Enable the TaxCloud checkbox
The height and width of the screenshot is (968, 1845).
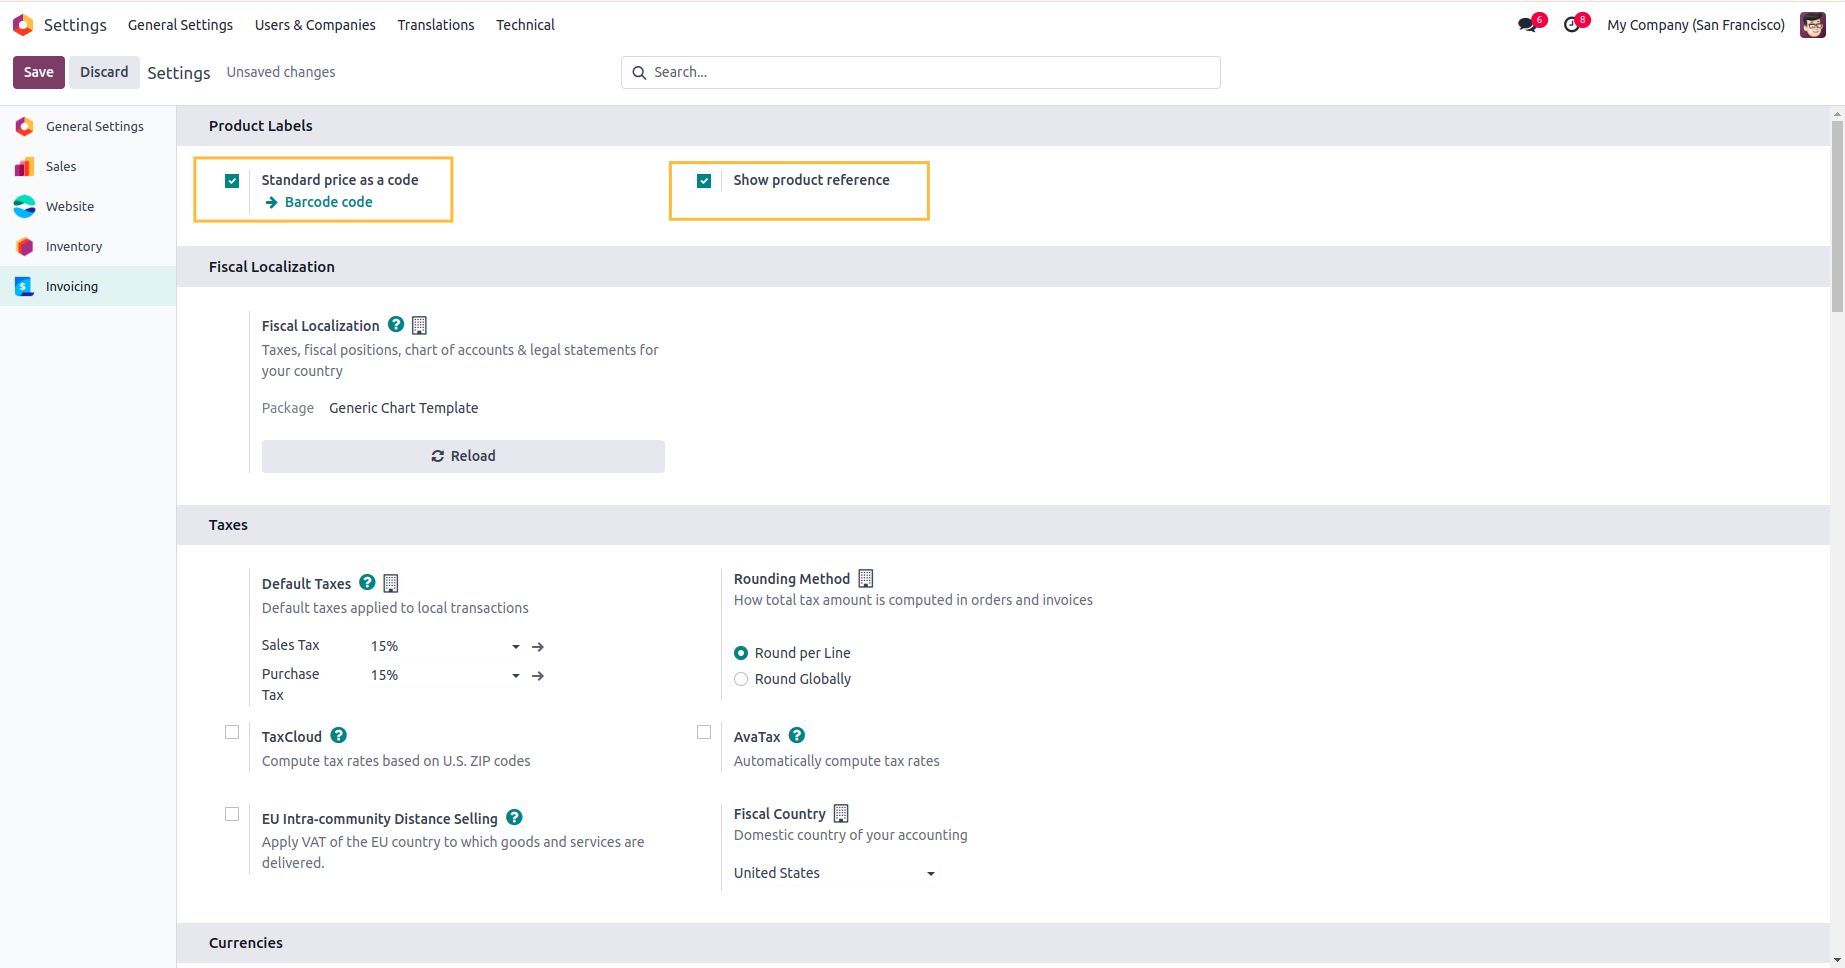(x=232, y=733)
